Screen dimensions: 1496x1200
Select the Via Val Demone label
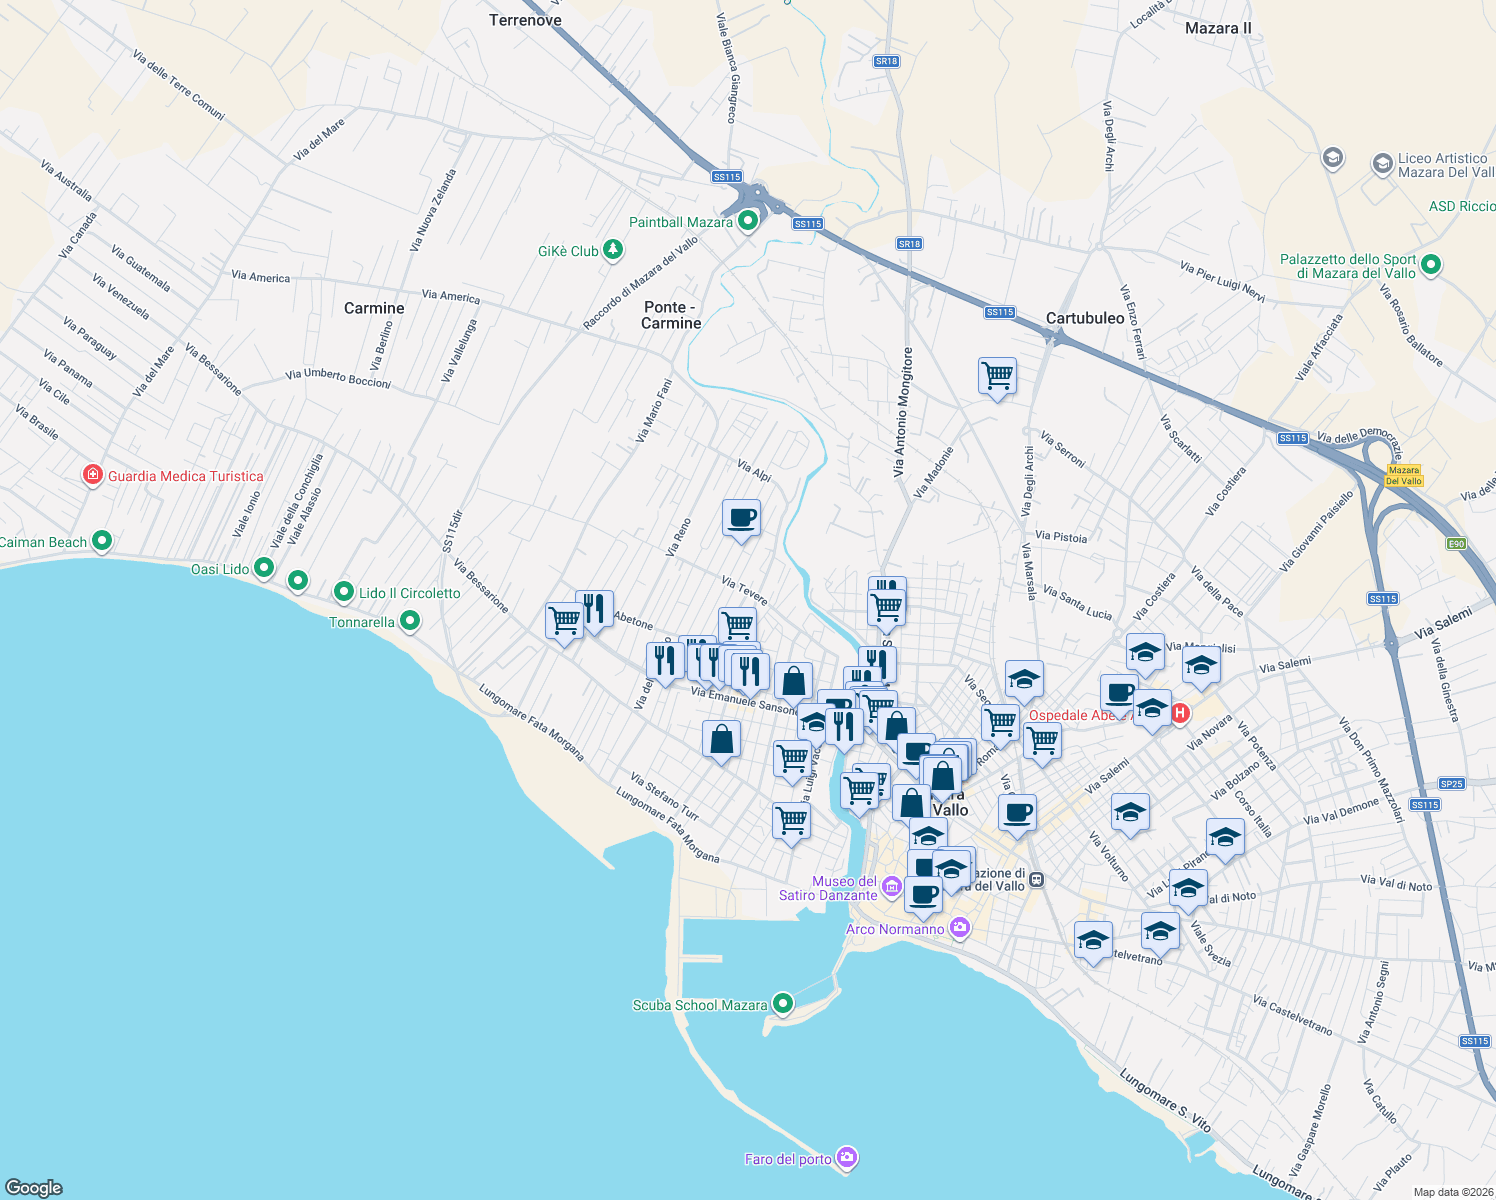[1341, 812]
